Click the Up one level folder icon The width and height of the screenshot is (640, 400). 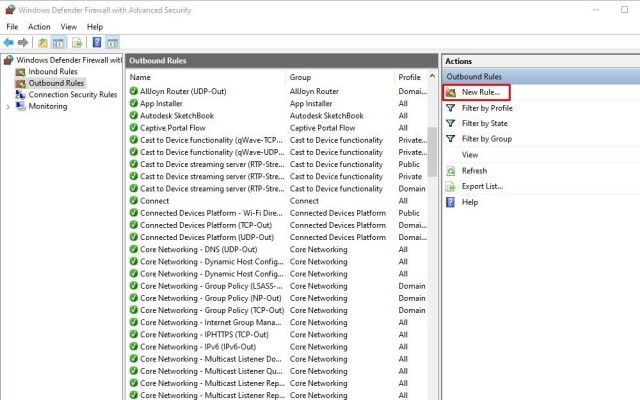pyautogui.click(x=42, y=42)
